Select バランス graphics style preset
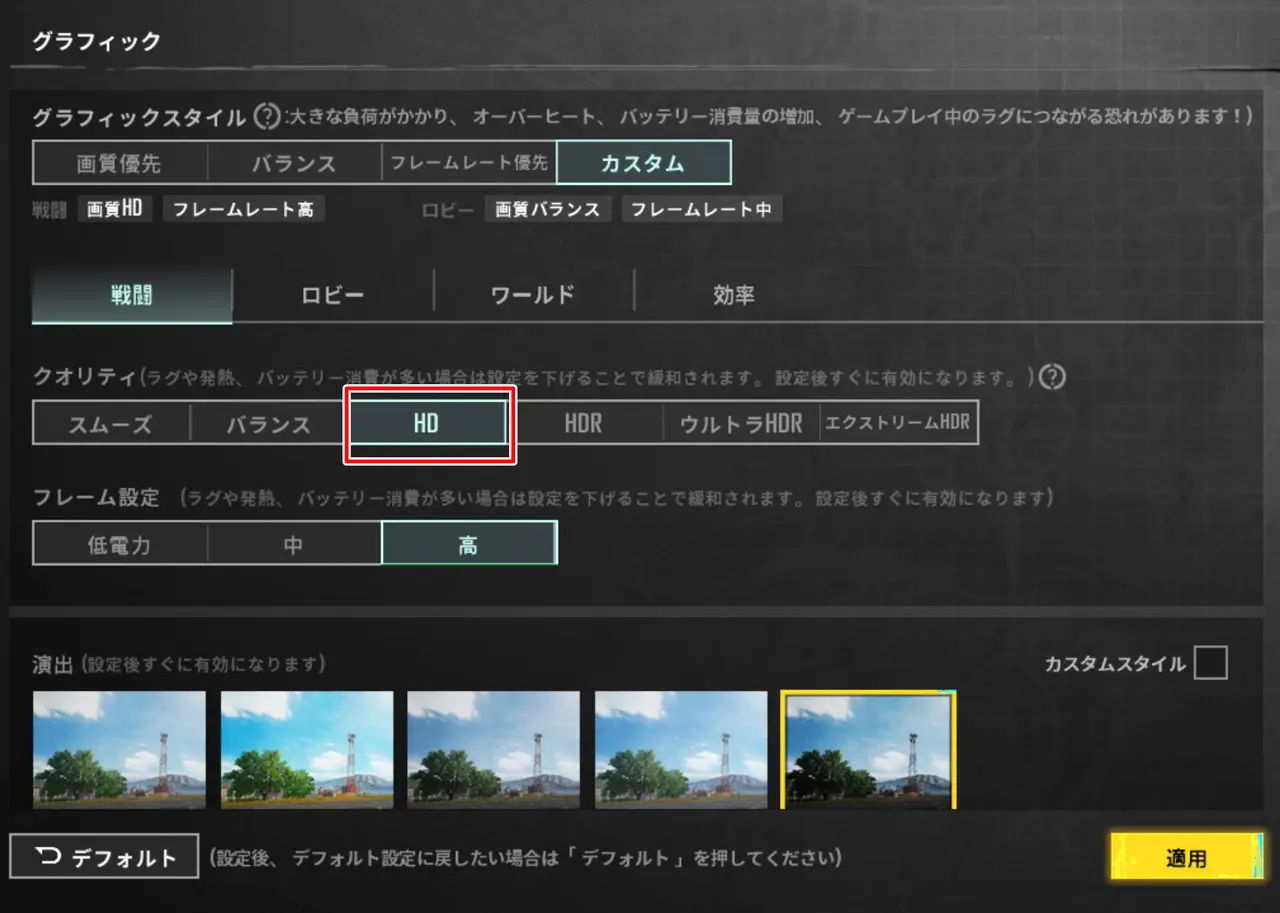 click(x=294, y=163)
